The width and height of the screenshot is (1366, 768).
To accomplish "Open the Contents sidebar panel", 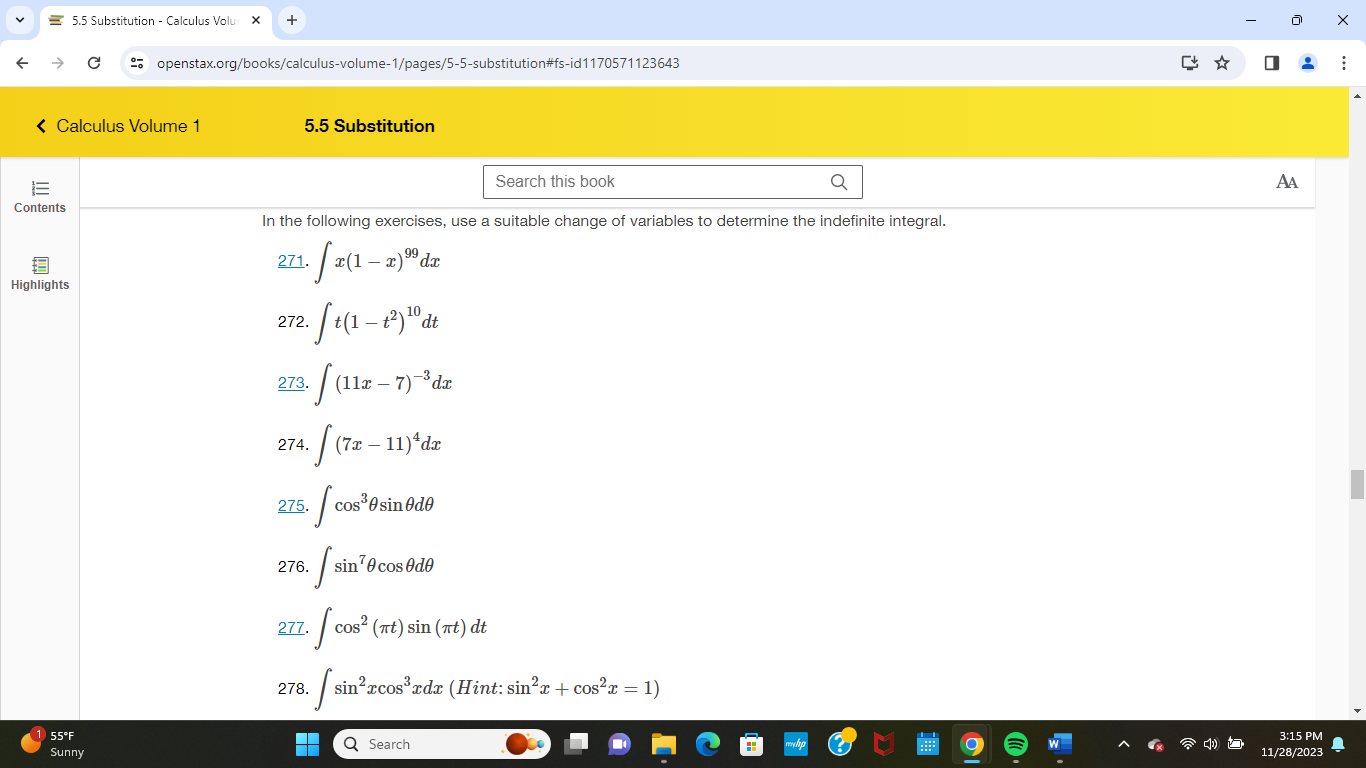I will tap(39, 197).
